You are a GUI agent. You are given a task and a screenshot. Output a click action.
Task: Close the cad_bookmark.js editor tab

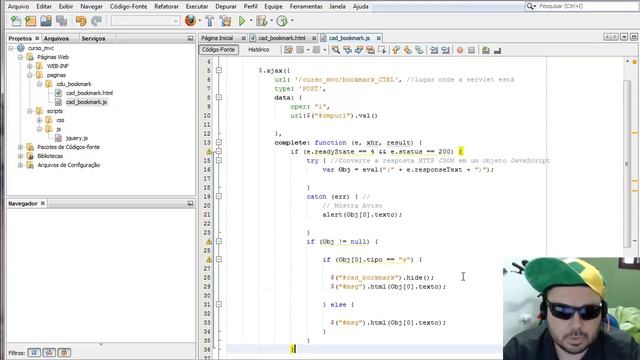378,38
